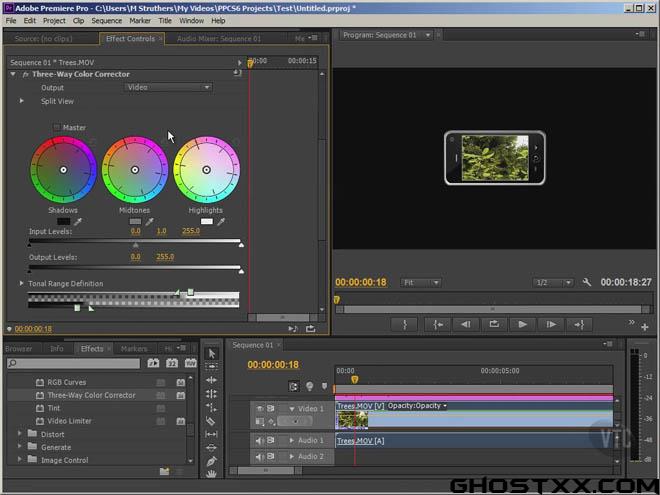Expand the Split View option
Screen dimensions: 660x495
(21, 101)
